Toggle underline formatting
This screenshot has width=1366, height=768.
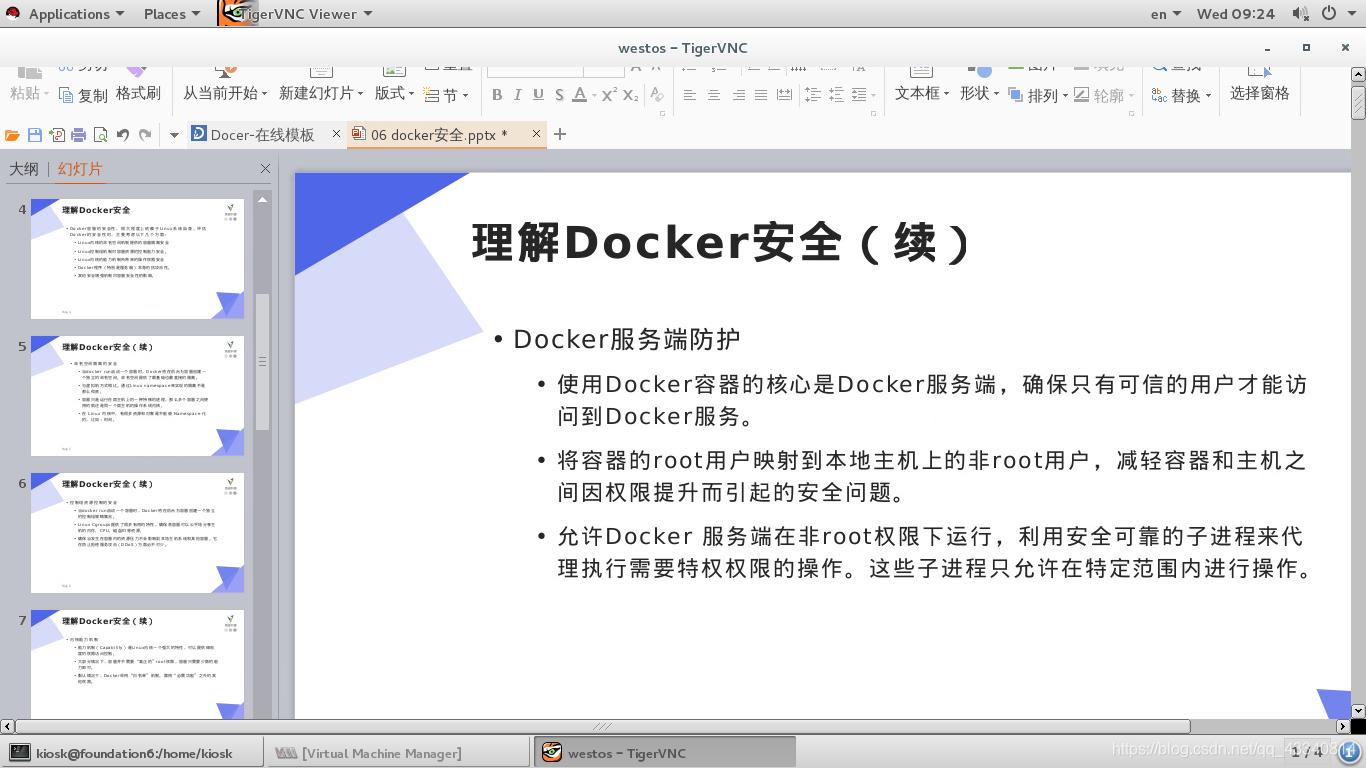(x=538, y=95)
